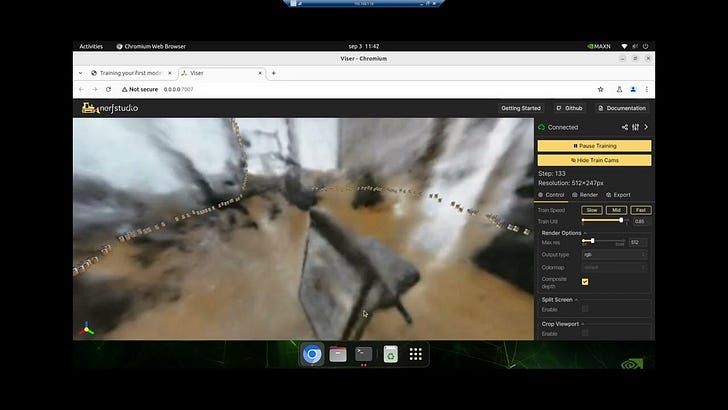Launch Chromium from the dock
The height and width of the screenshot is (410, 728).
click(x=312, y=354)
